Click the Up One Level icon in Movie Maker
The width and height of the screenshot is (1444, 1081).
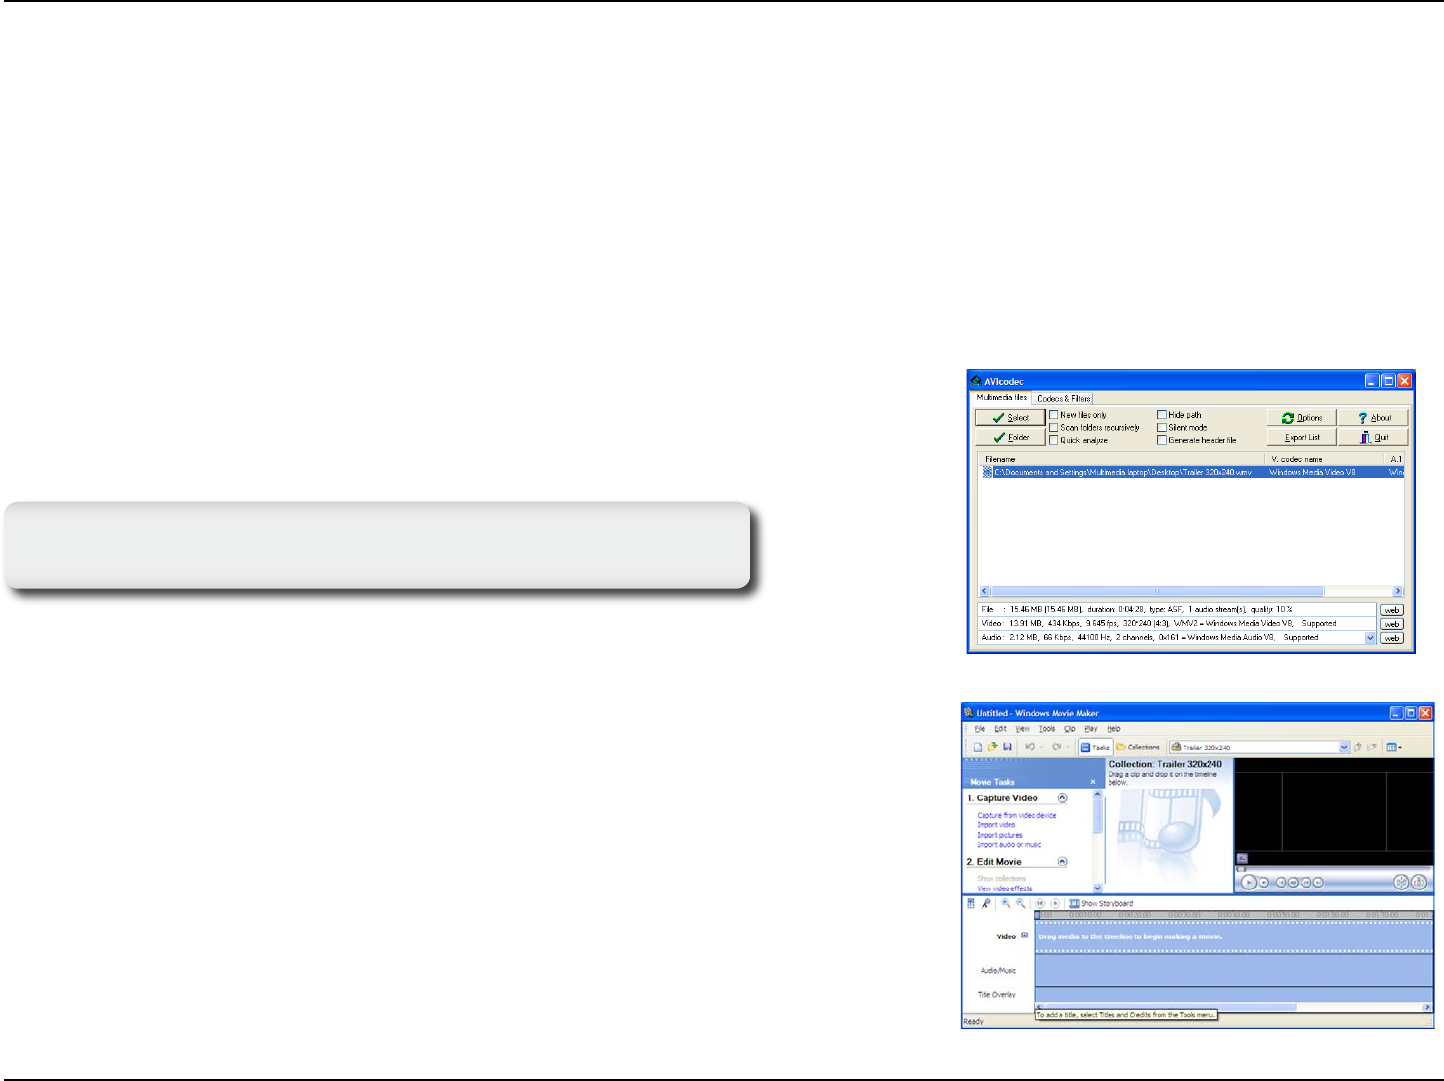(x=1358, y=747)
